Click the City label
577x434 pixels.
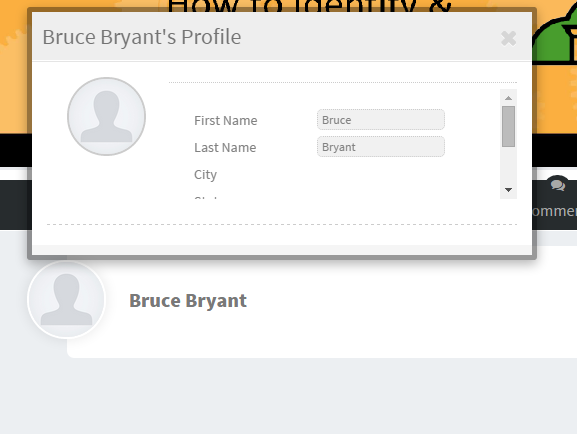205,174
